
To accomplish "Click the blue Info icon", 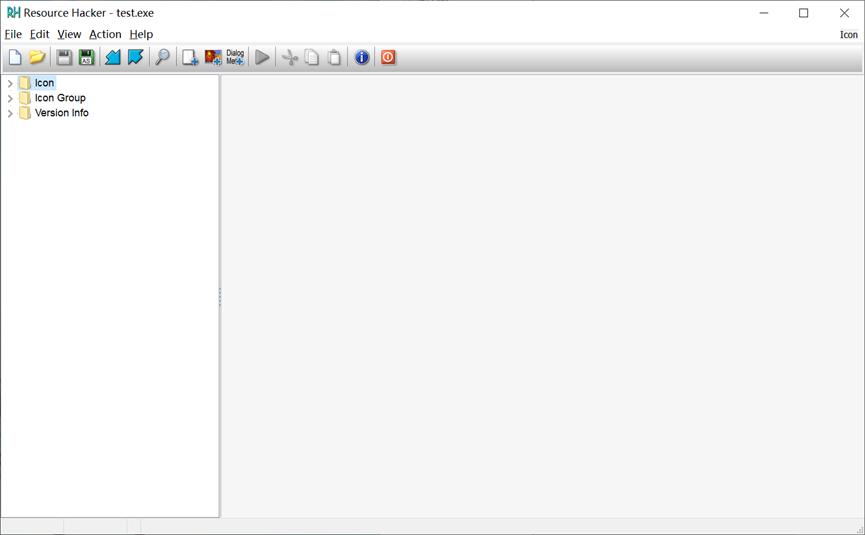I will pos(362,57).
